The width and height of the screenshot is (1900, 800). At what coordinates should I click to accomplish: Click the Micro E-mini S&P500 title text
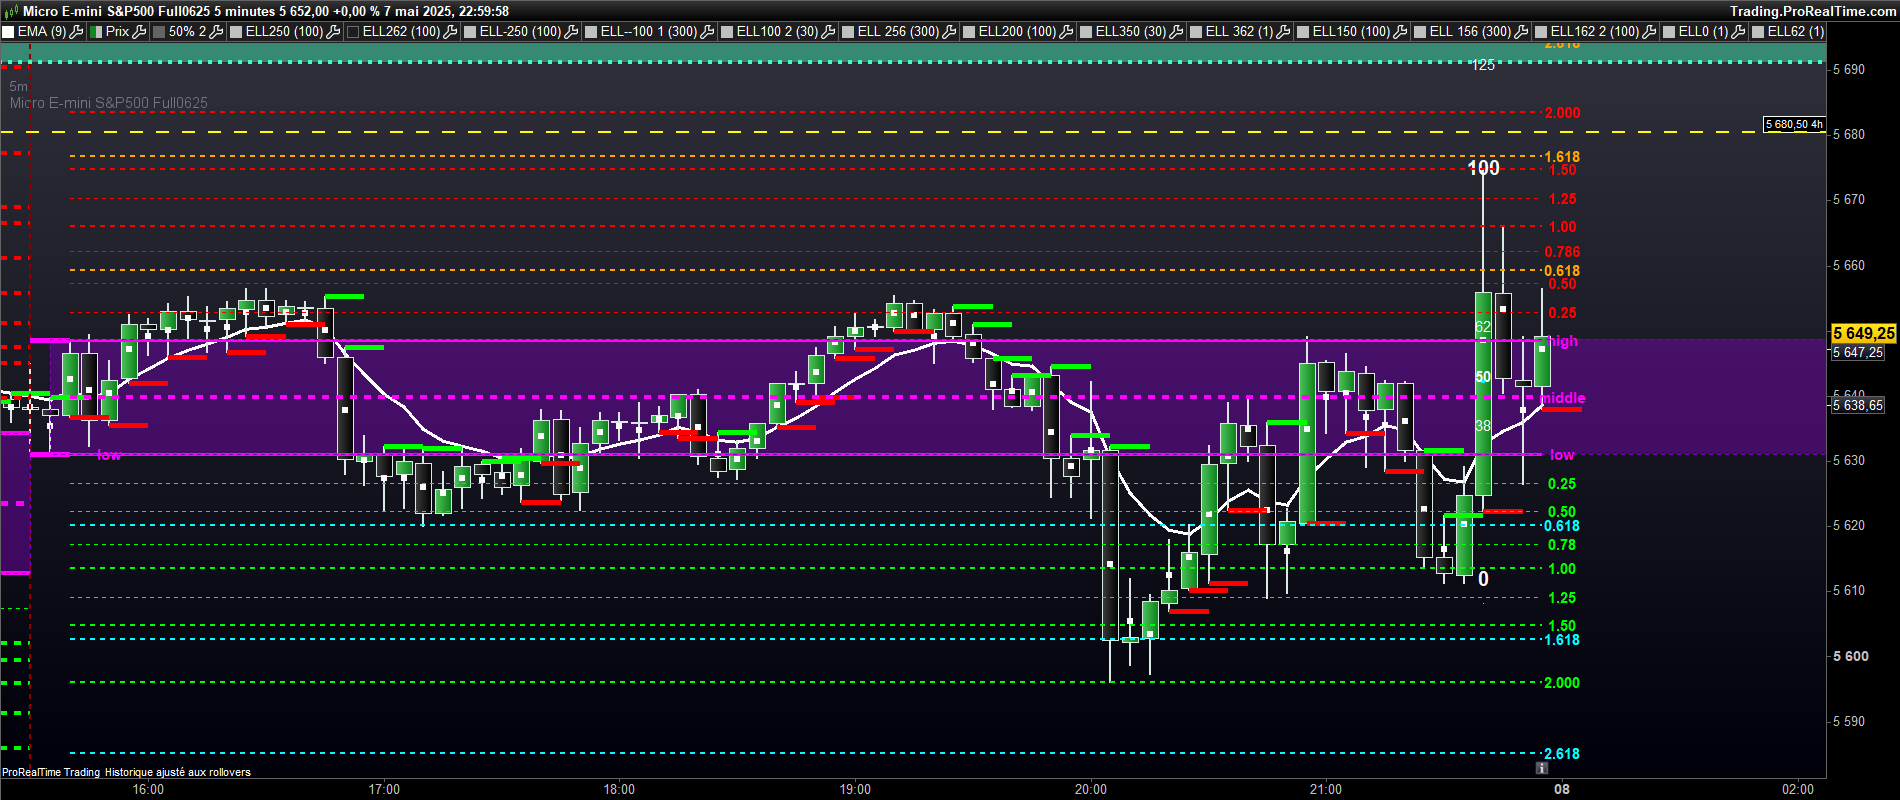coord(117,11)
